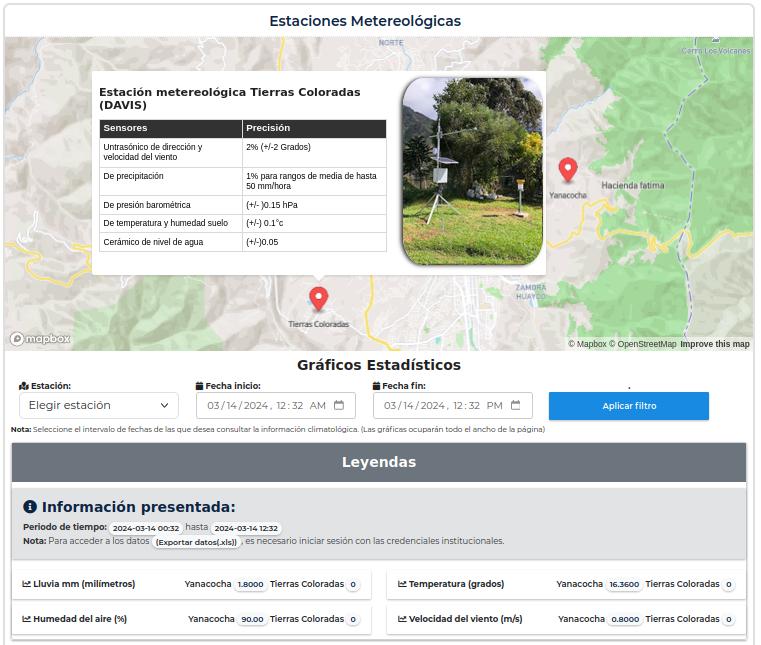Screen dimensions: 761x645
Task: Select the De precipitación sensor row
Action: point(243,182)
